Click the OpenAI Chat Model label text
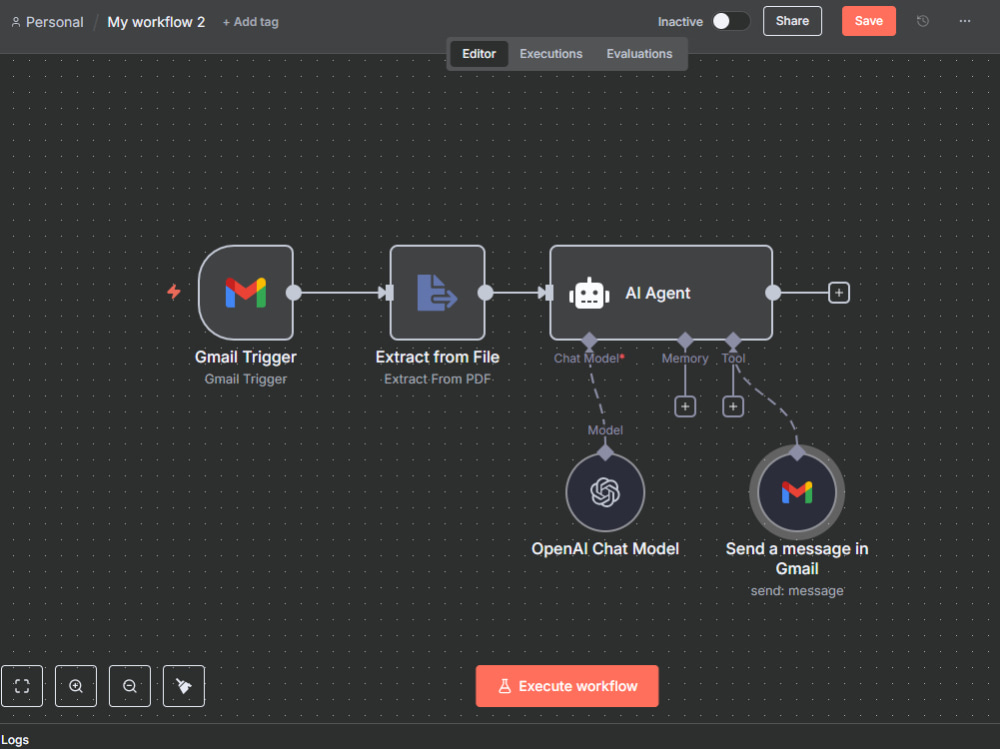This screenshot has width=1000, height=749. [x=605, y=549]
